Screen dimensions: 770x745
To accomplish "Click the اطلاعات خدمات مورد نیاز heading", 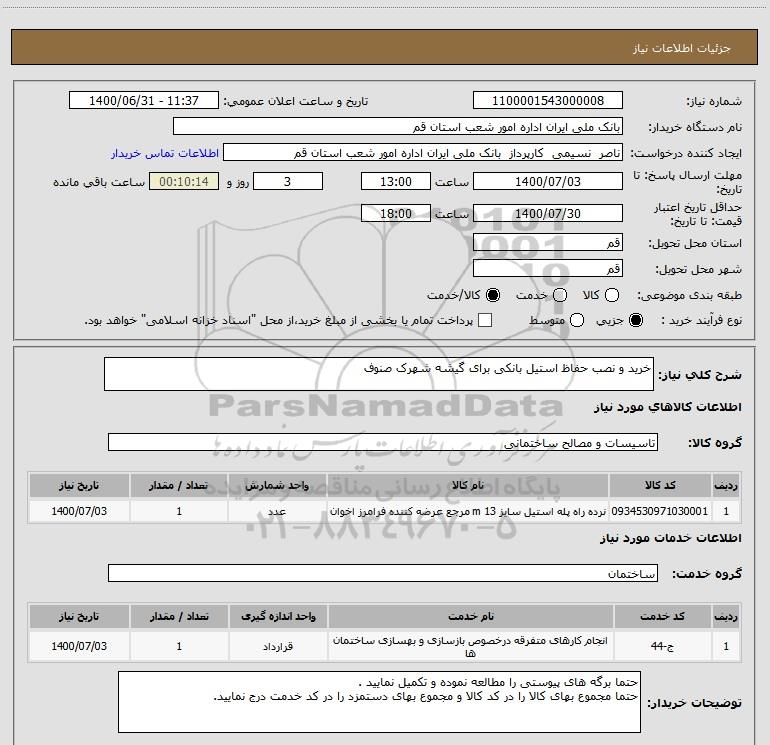I will tap(670, 538).
